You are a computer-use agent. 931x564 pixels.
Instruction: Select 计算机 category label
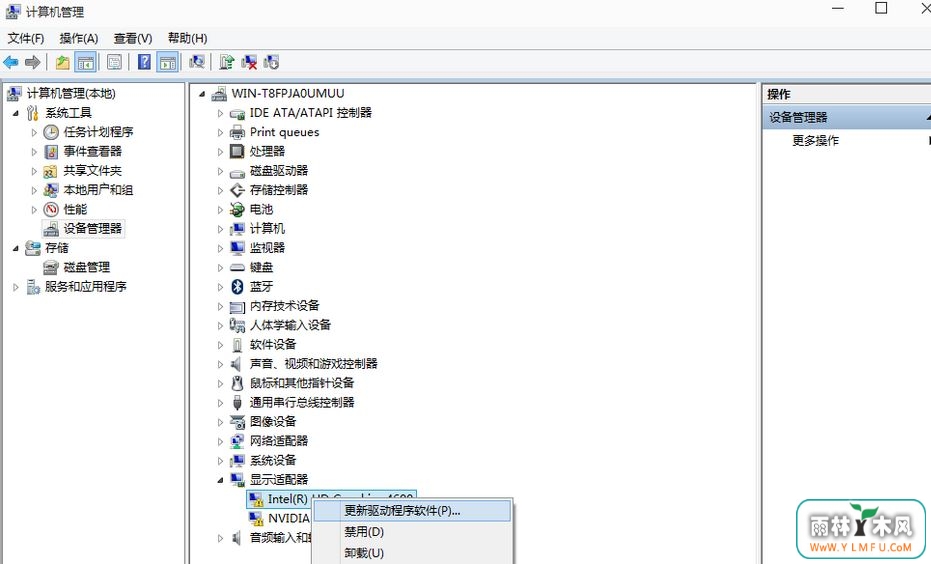267,229
